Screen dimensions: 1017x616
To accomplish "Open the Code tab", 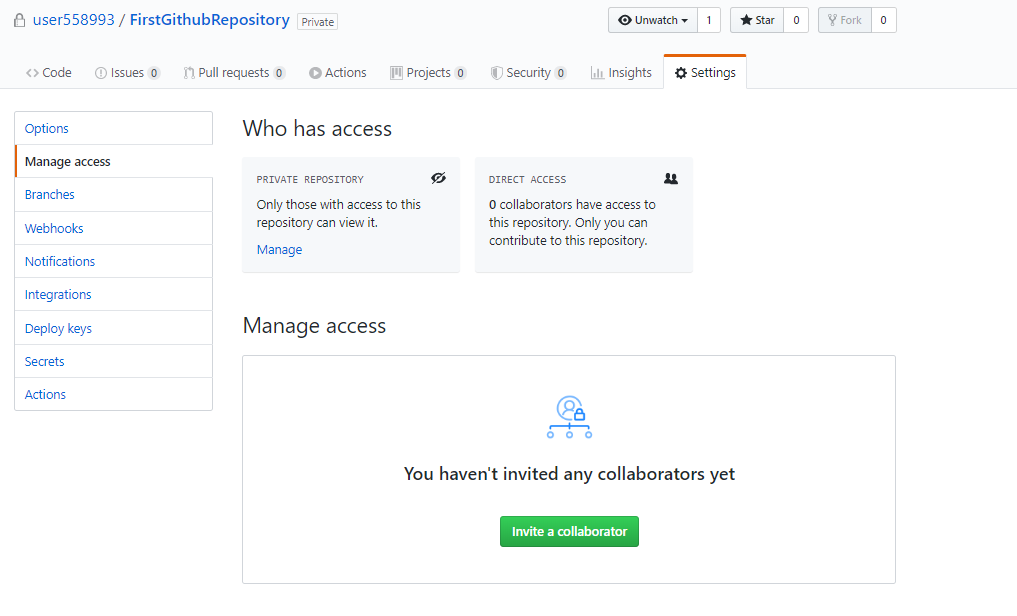I will [x=49, y=73].
